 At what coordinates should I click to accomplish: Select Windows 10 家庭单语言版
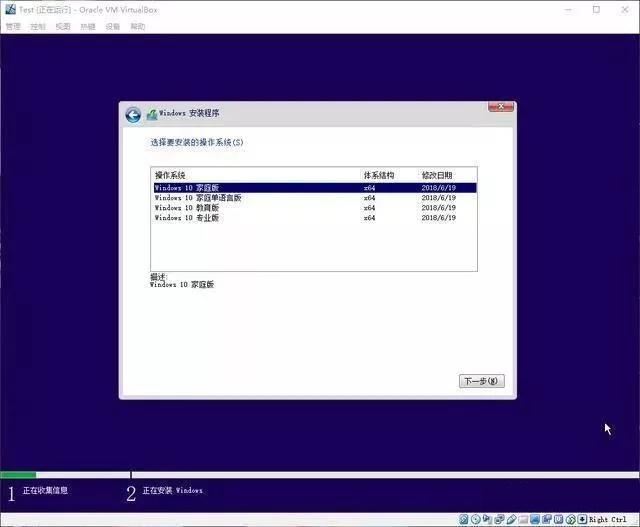point(315,198)
